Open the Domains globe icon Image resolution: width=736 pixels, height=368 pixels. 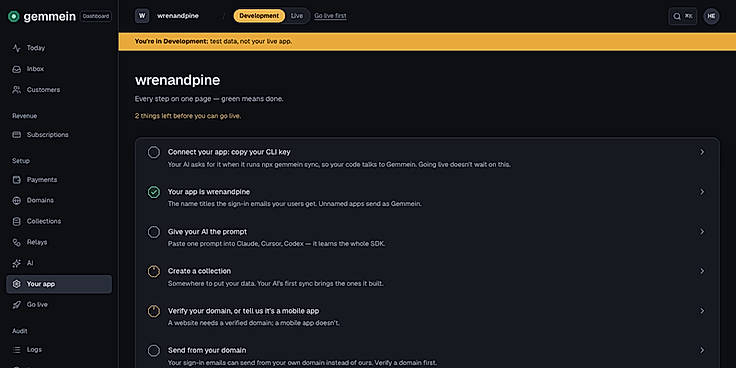[16, 200]
